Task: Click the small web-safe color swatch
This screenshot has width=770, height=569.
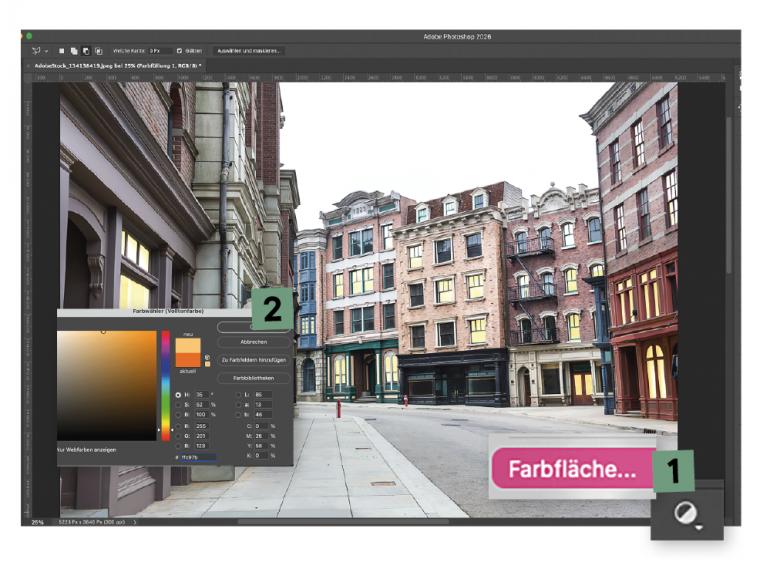Action: point(207,364)
